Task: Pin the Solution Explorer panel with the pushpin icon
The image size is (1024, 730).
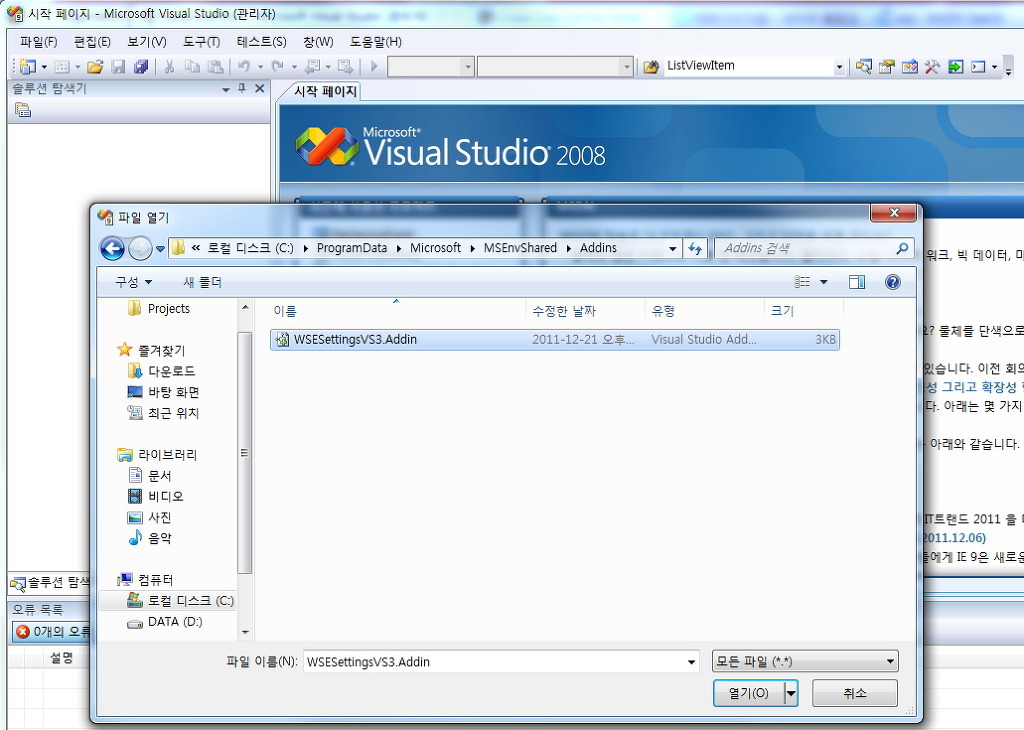Action: (x=242, y=88)
